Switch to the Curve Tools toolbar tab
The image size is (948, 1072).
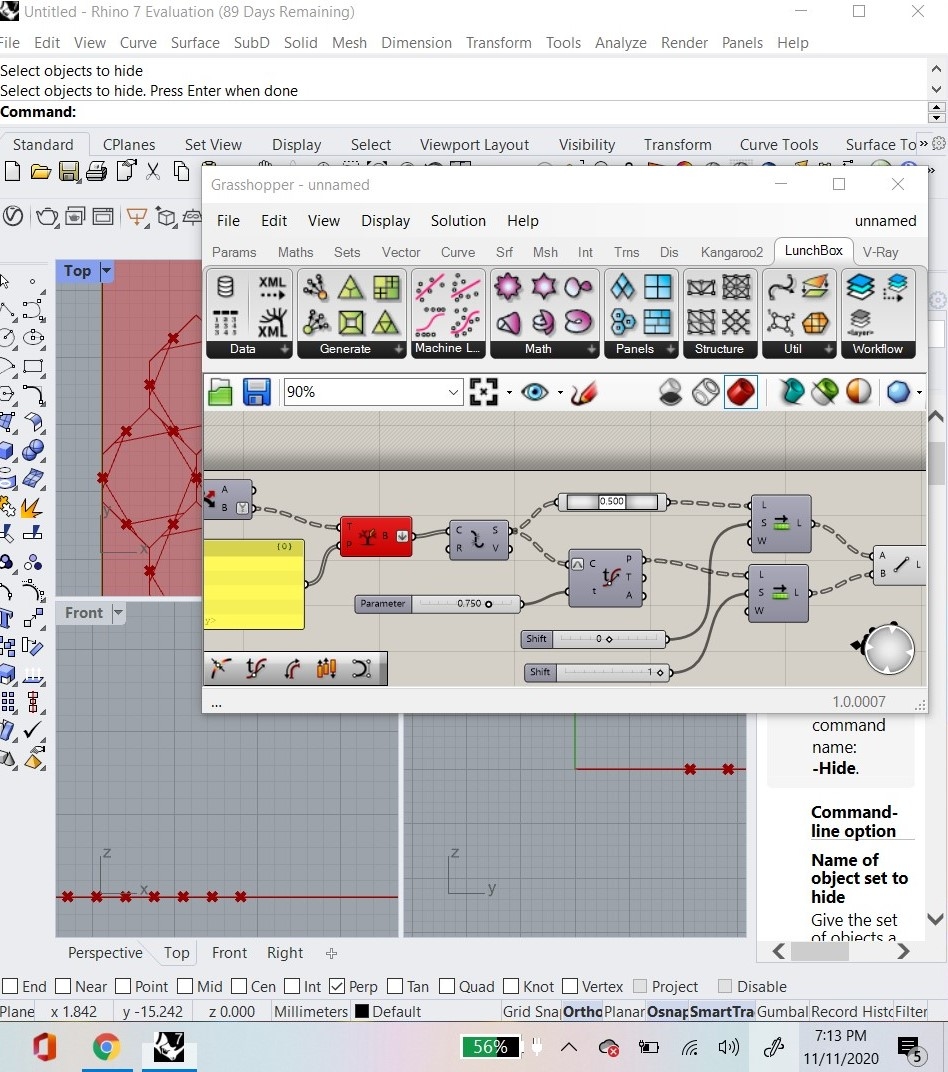[x=778, y=144]
